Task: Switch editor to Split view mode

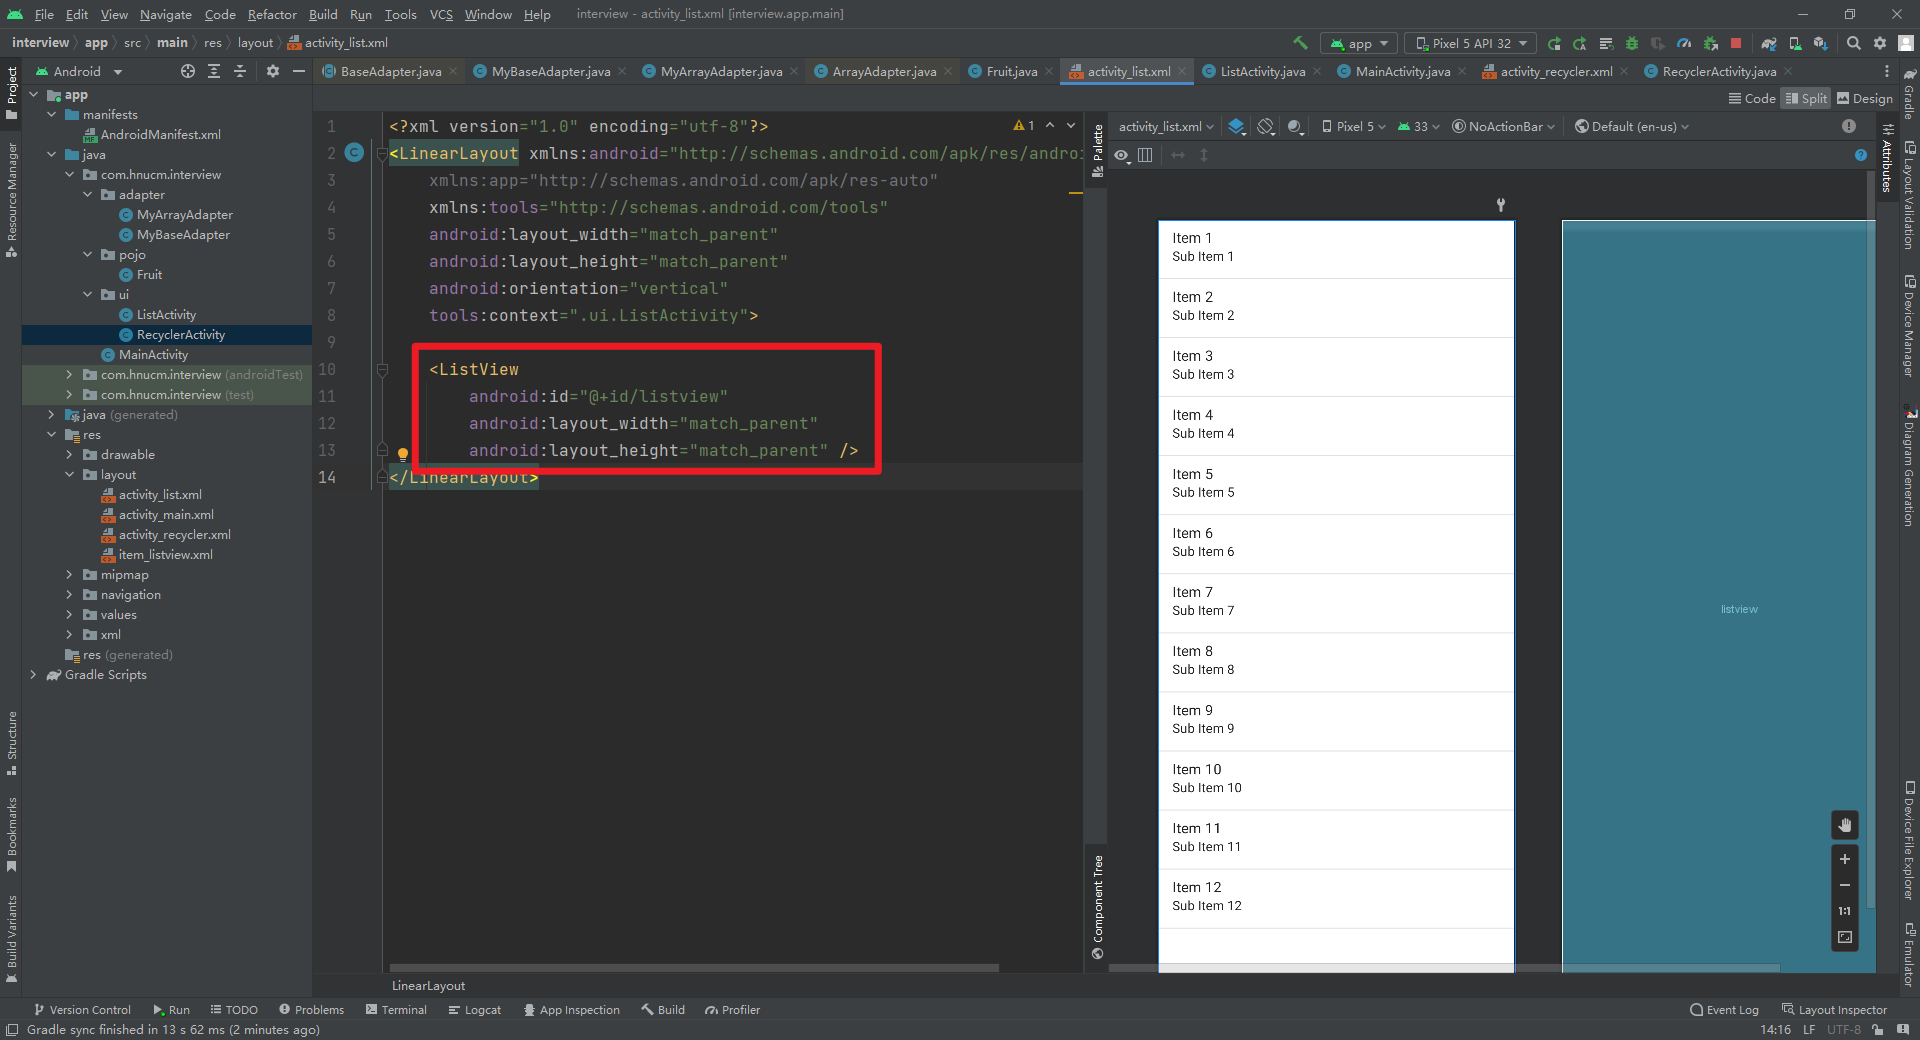Action: coord(1806,98)
